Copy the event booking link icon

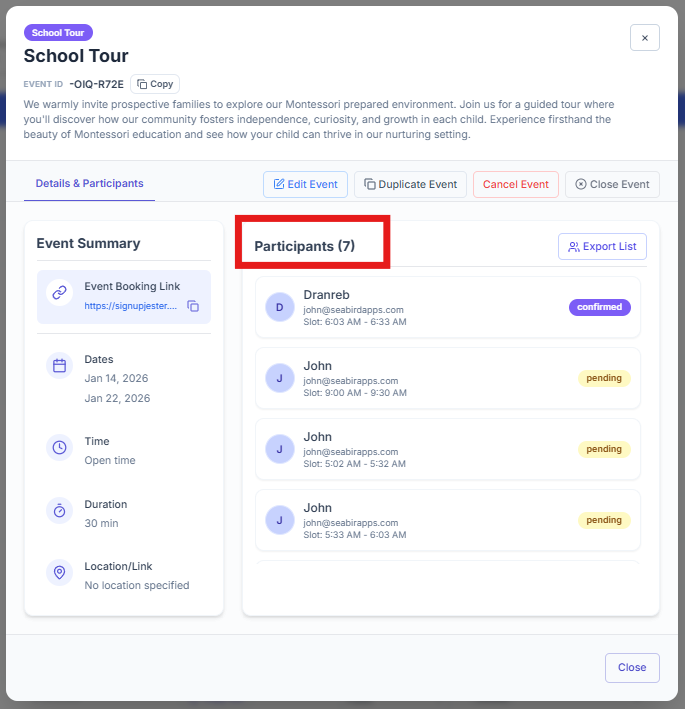[193, 306]
